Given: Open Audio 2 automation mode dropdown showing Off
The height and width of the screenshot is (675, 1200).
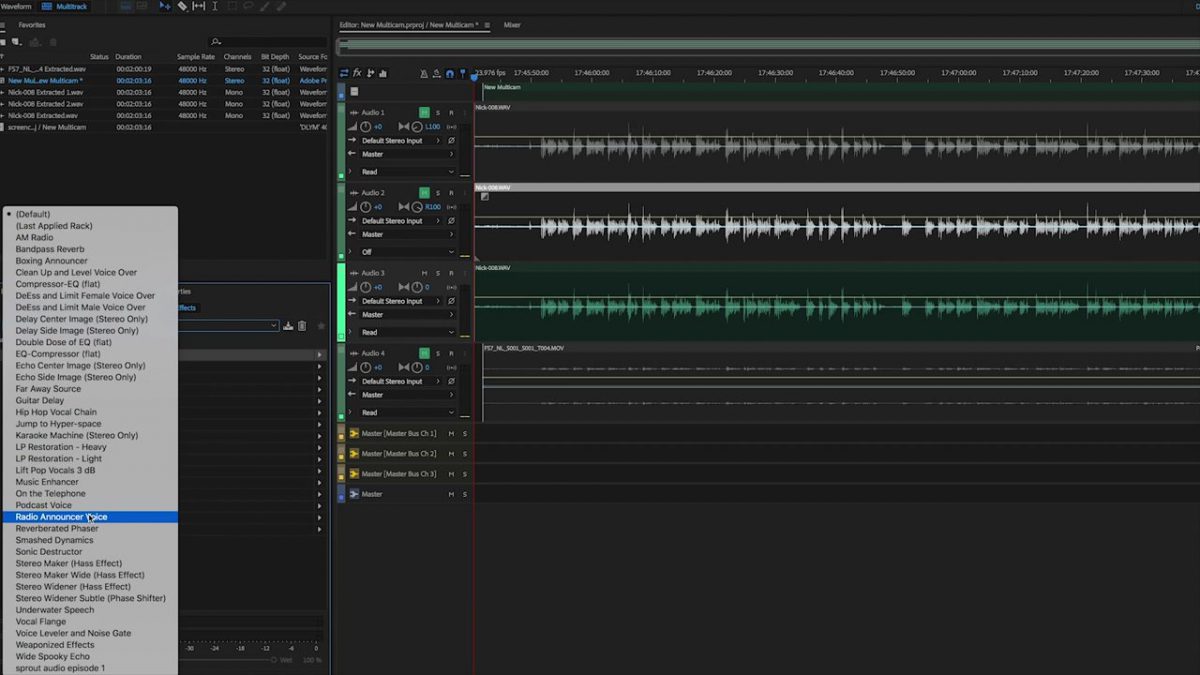Looking at the screenshot, I should coord(406,252).
